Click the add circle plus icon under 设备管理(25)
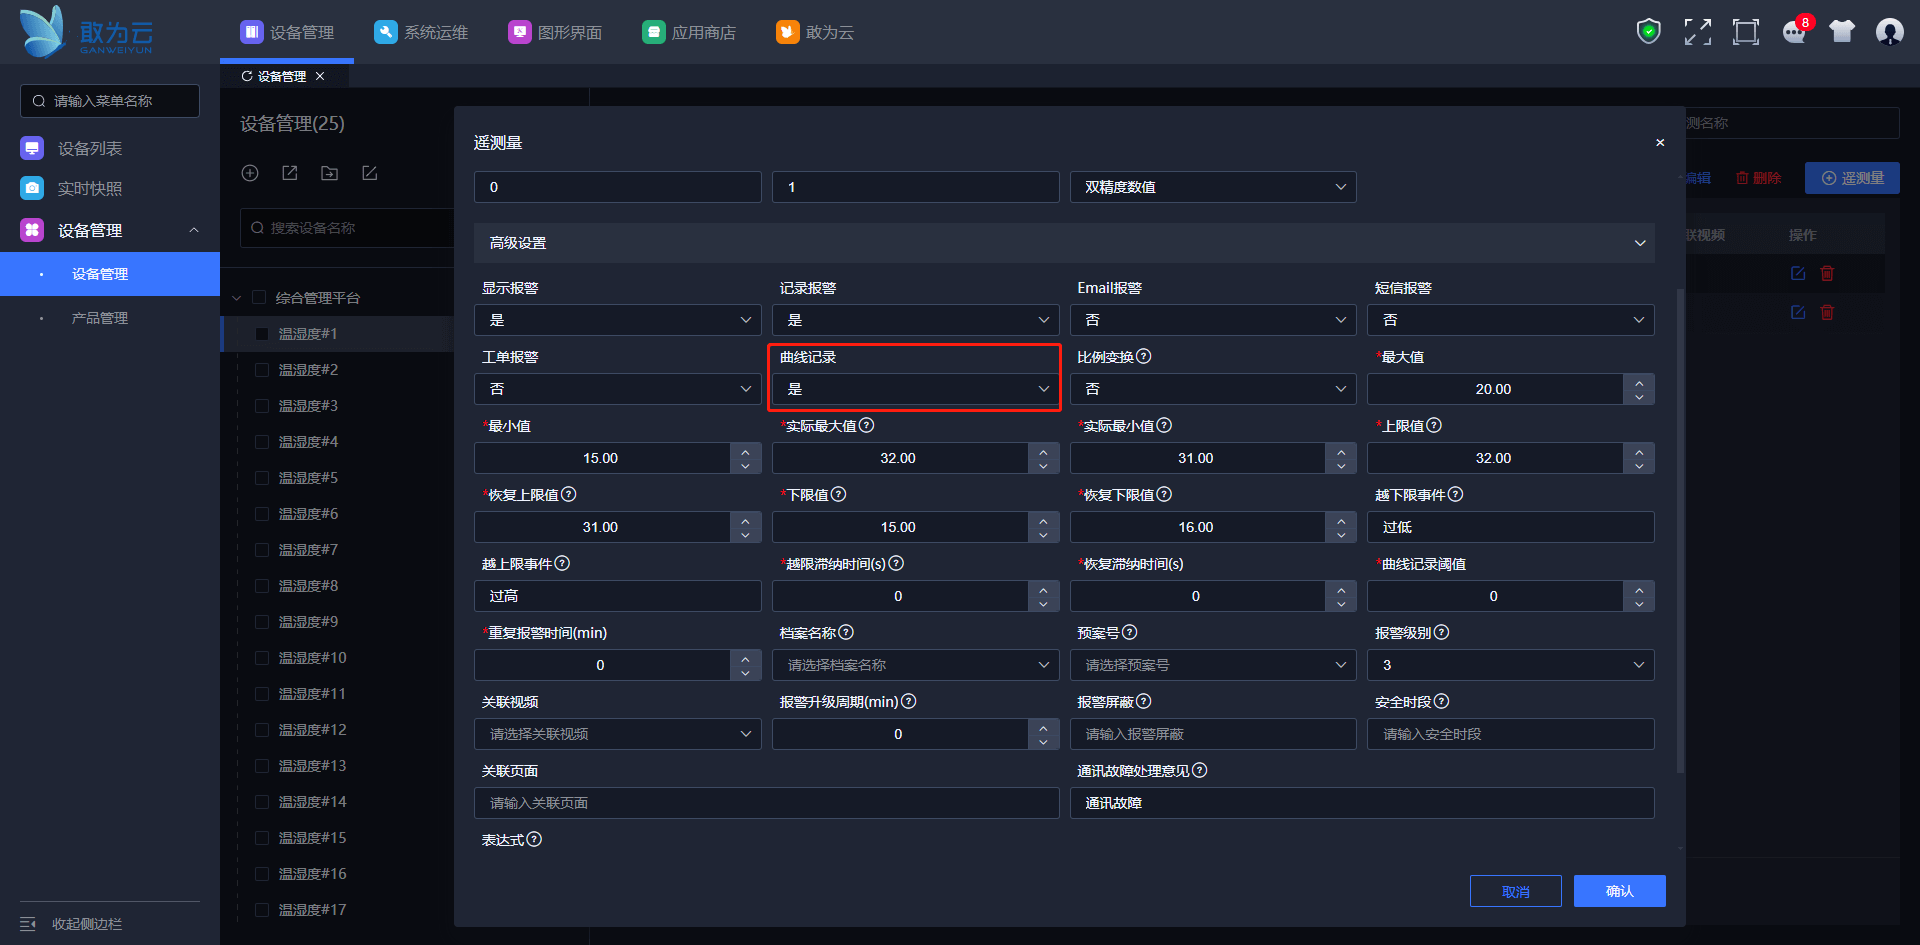Image resolution: width=1920 pixels, height=945 pixels. coord(250,173)
